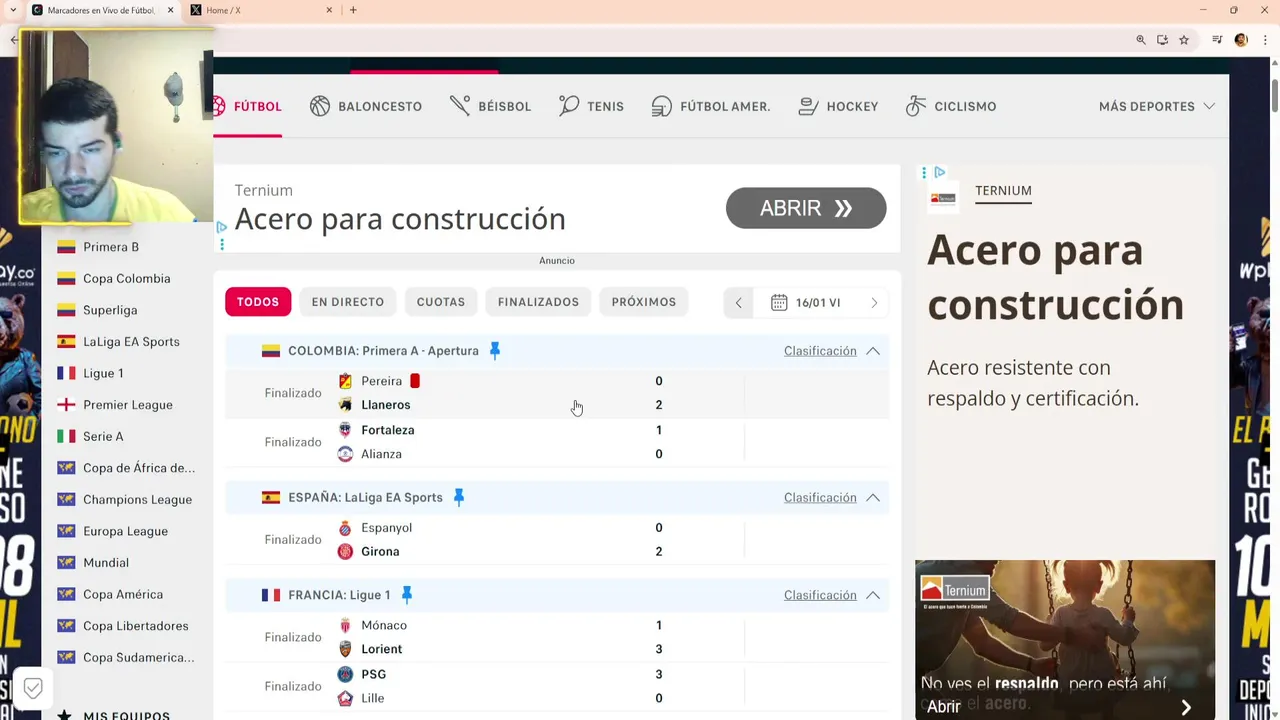Click the page vertical scrollbar
1280x720 pixels.
(1275, 95)
